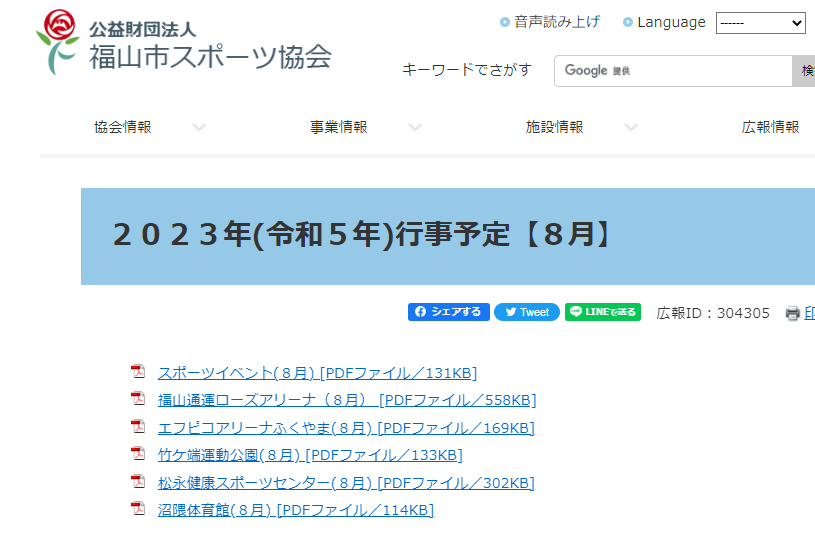Expand the 協会情報 menu chevron
This screenshot has height=560, width=815.
pyautogui.click(x=199, y=128)
